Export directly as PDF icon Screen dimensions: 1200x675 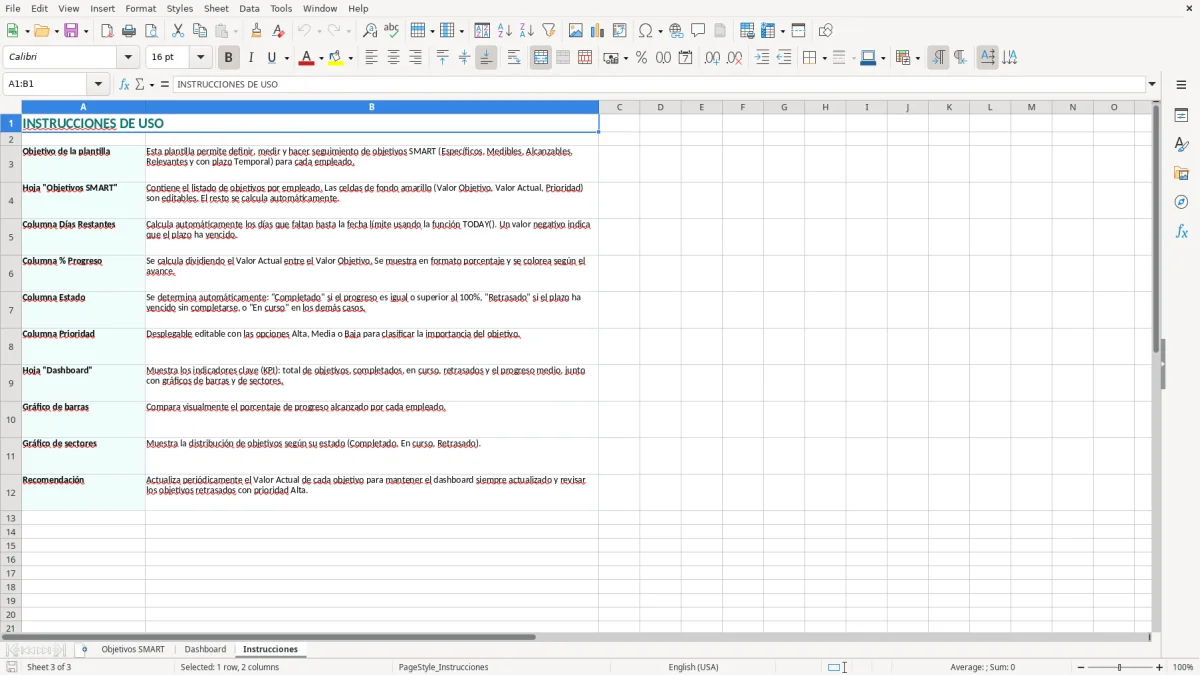pyautogui.click(x=107, y=31)
